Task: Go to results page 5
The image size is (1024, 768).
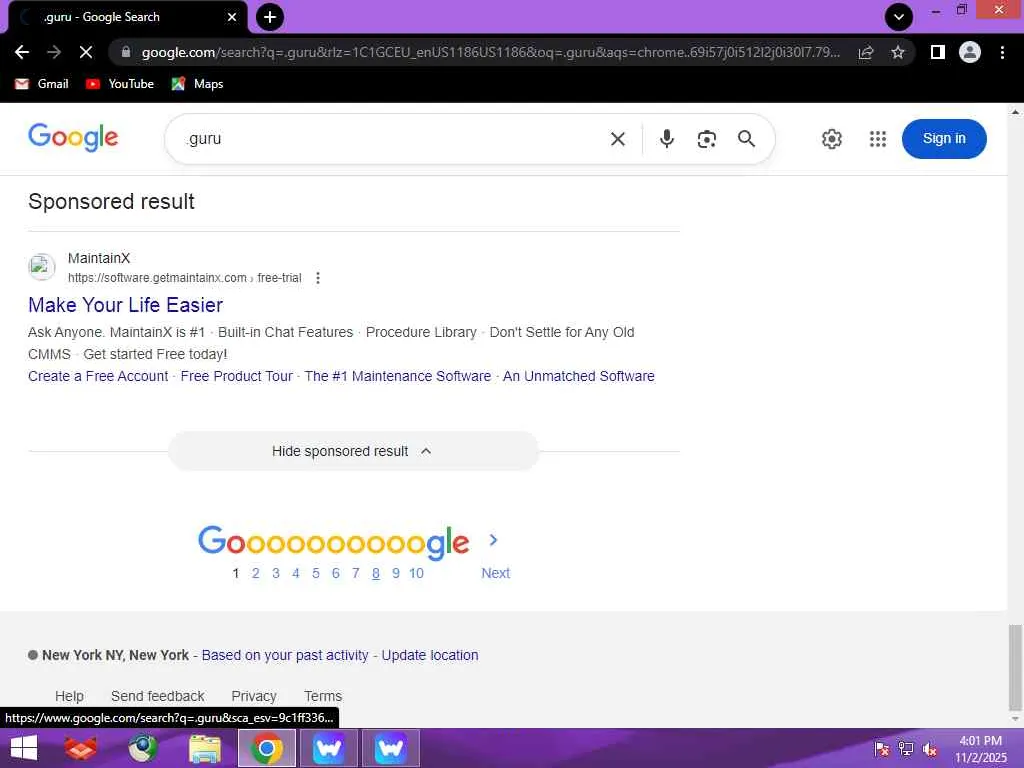Action: (315, 573)
